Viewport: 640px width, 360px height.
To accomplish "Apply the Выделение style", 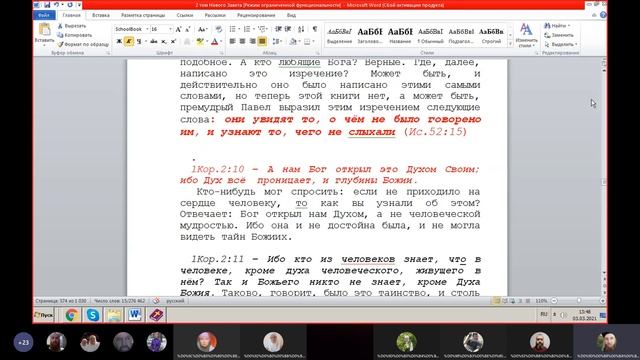I will click(339, 35).
